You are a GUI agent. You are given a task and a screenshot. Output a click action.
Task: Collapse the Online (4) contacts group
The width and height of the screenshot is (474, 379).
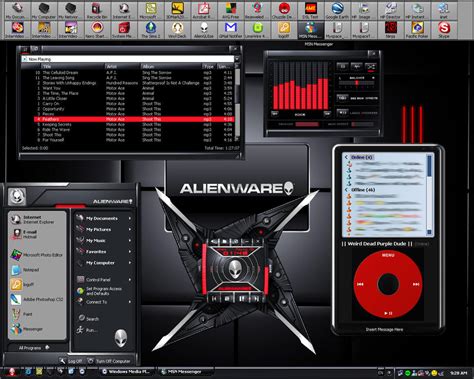(346, 157)
